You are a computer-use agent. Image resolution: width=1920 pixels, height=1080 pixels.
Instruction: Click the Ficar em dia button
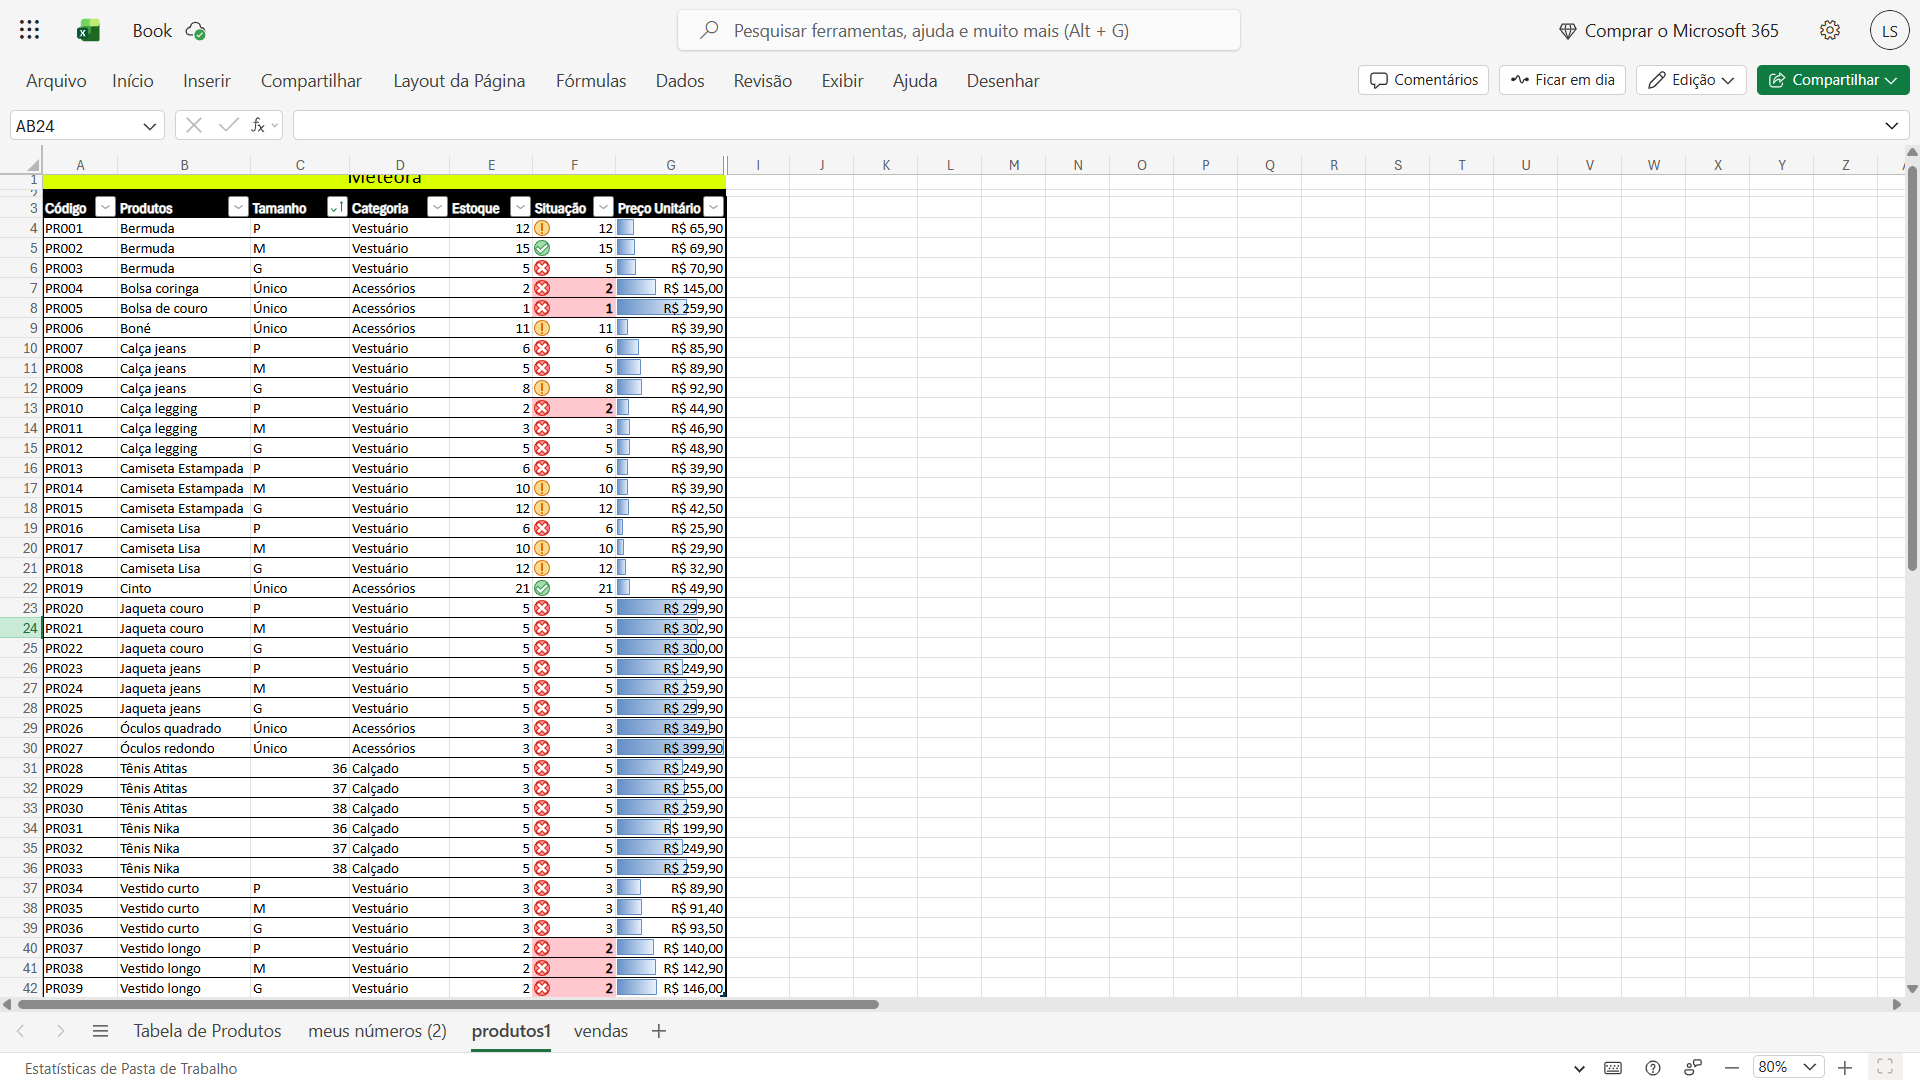(1562, 80)
